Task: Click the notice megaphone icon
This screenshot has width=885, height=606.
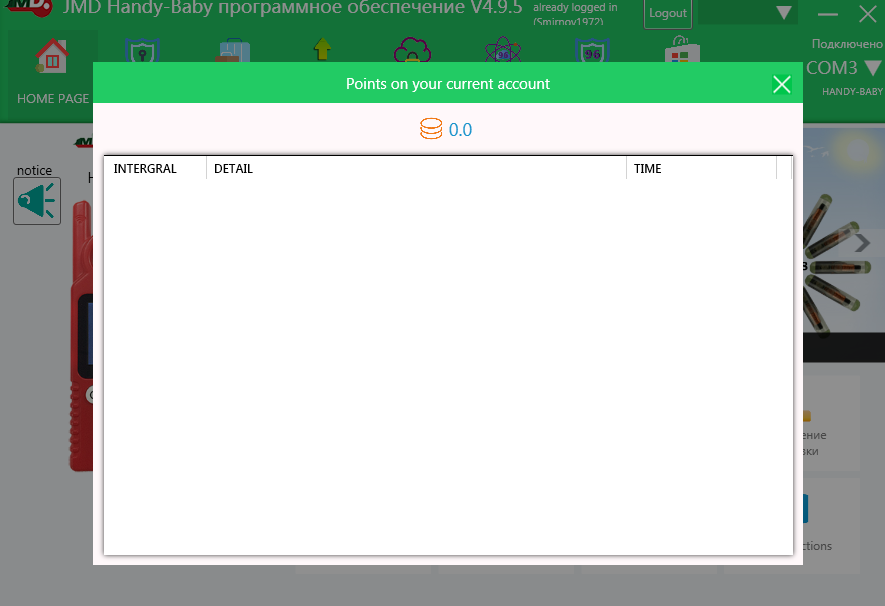Action: pyautogui.click(x=37, y=201)
